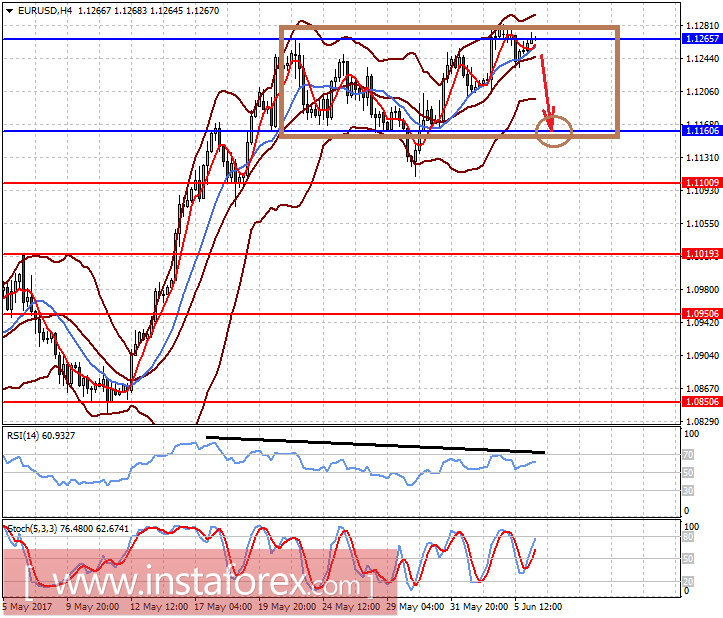723x618 pixels.
Task: Click the black RSI divergence trendline
Action: (x=375, y=445)
